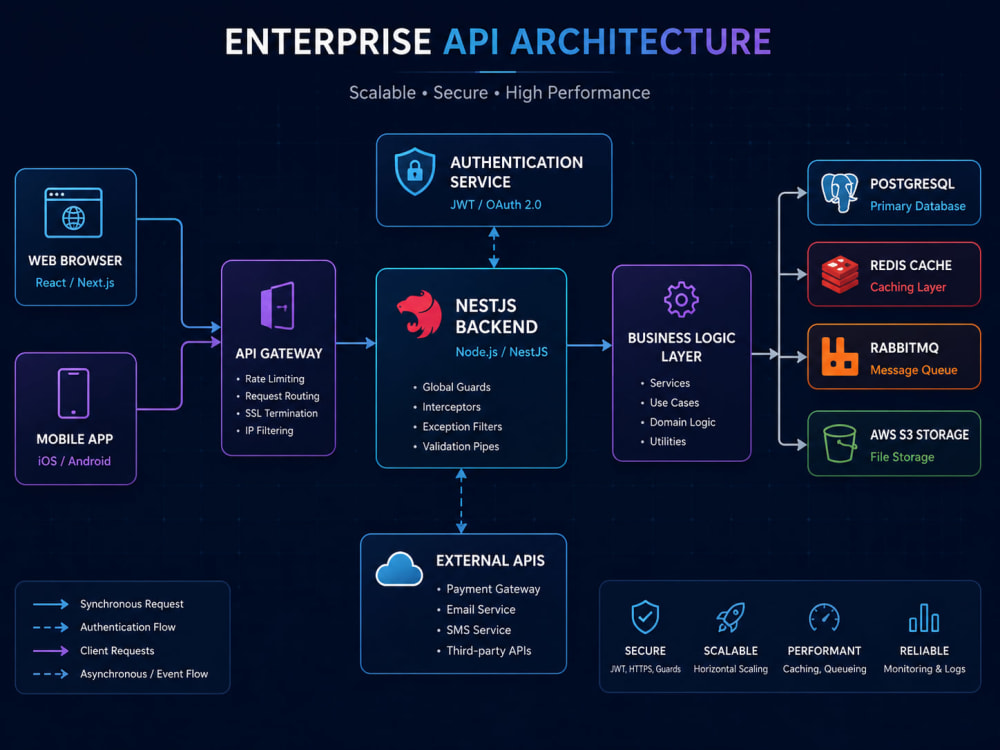Screen dimensions: 1000x750
Task: Click the Third-party APIs bullet
Action: click(484, 651)
